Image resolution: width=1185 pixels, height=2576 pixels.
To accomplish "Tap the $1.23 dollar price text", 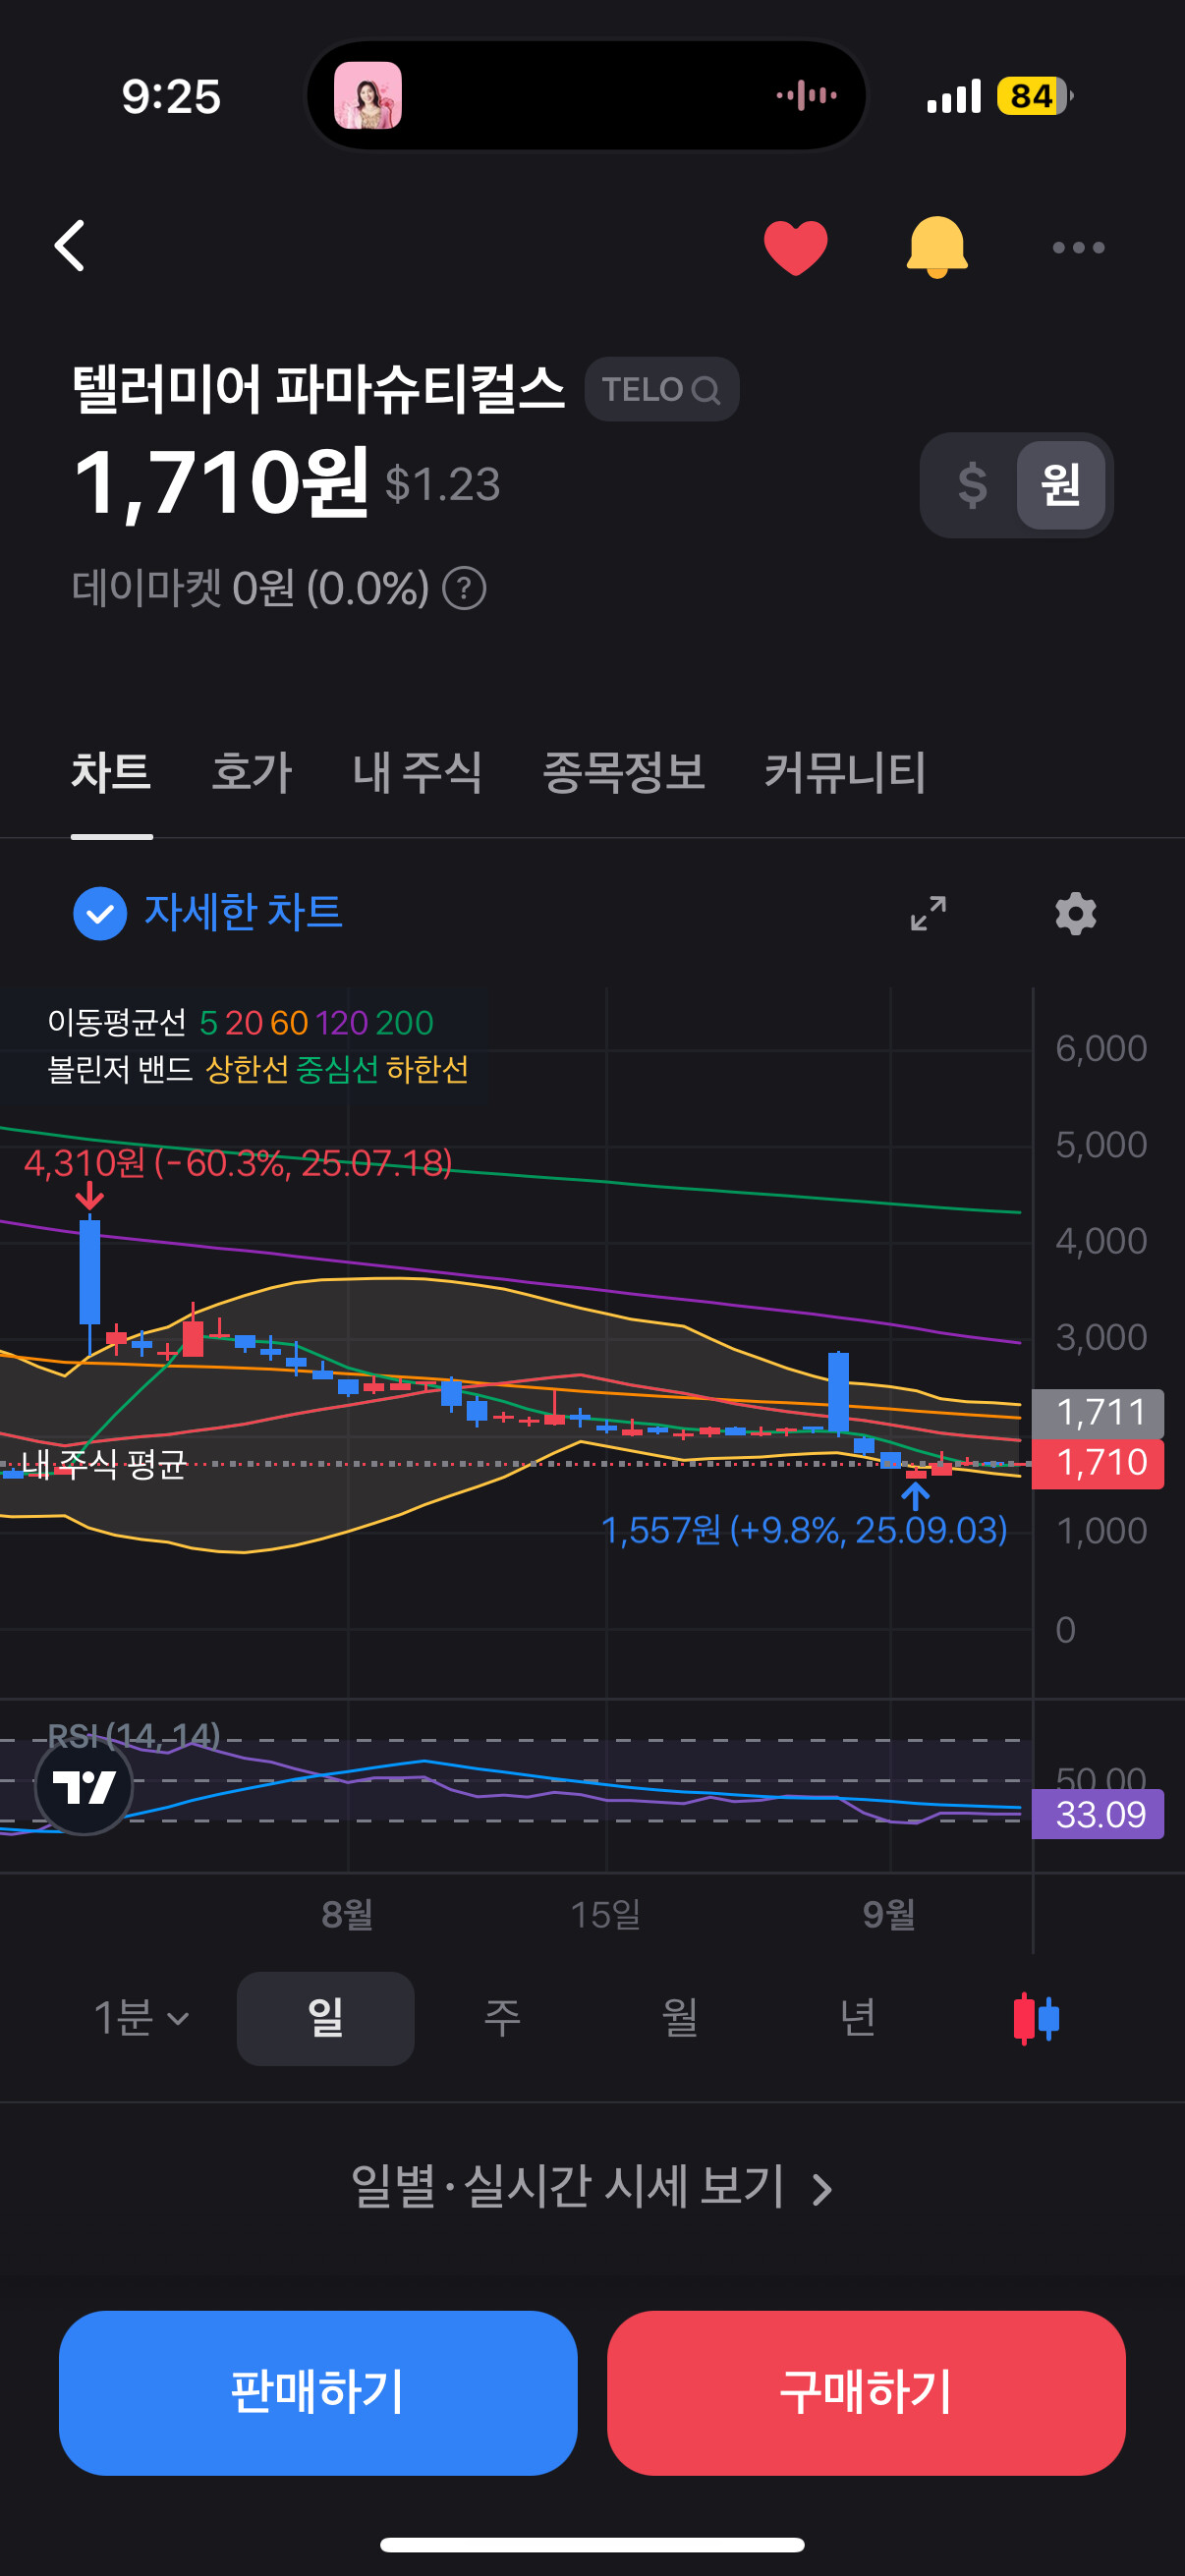I will [442, 484].
